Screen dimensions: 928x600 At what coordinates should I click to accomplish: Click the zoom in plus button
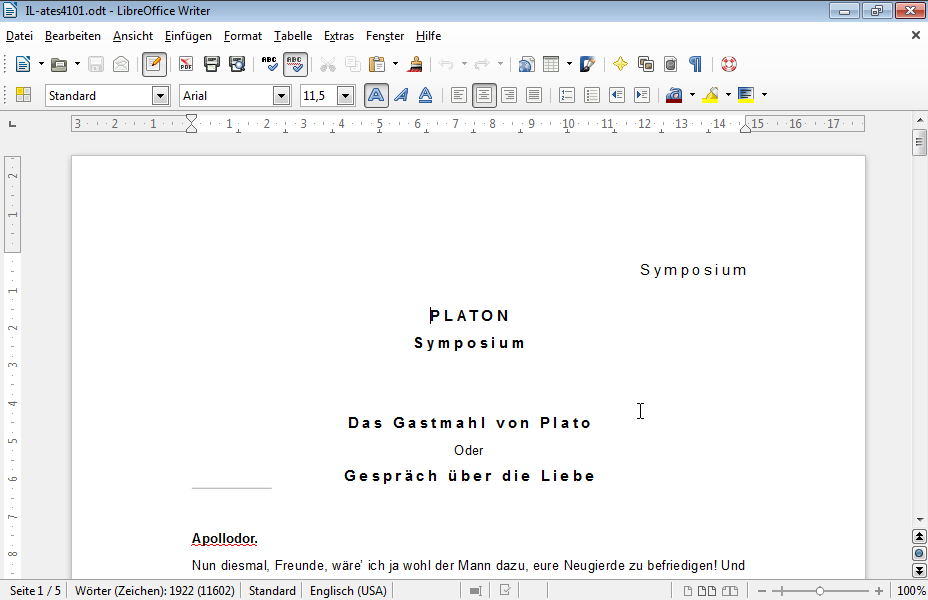point(879,591)
